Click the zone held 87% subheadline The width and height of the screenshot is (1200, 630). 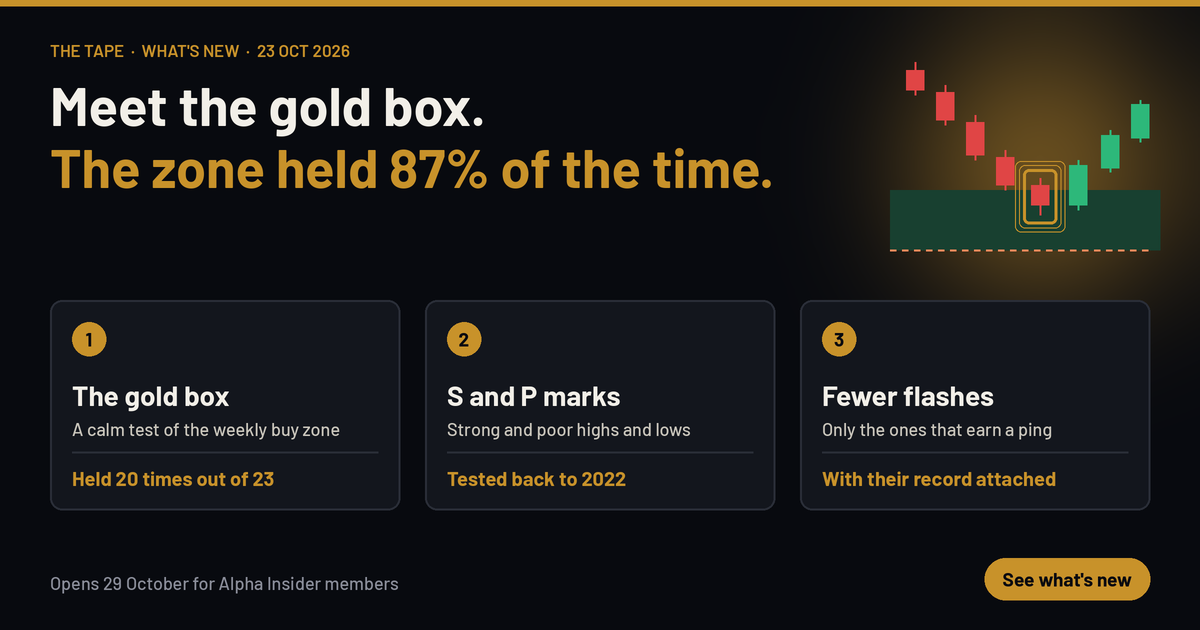click(411, 168)
